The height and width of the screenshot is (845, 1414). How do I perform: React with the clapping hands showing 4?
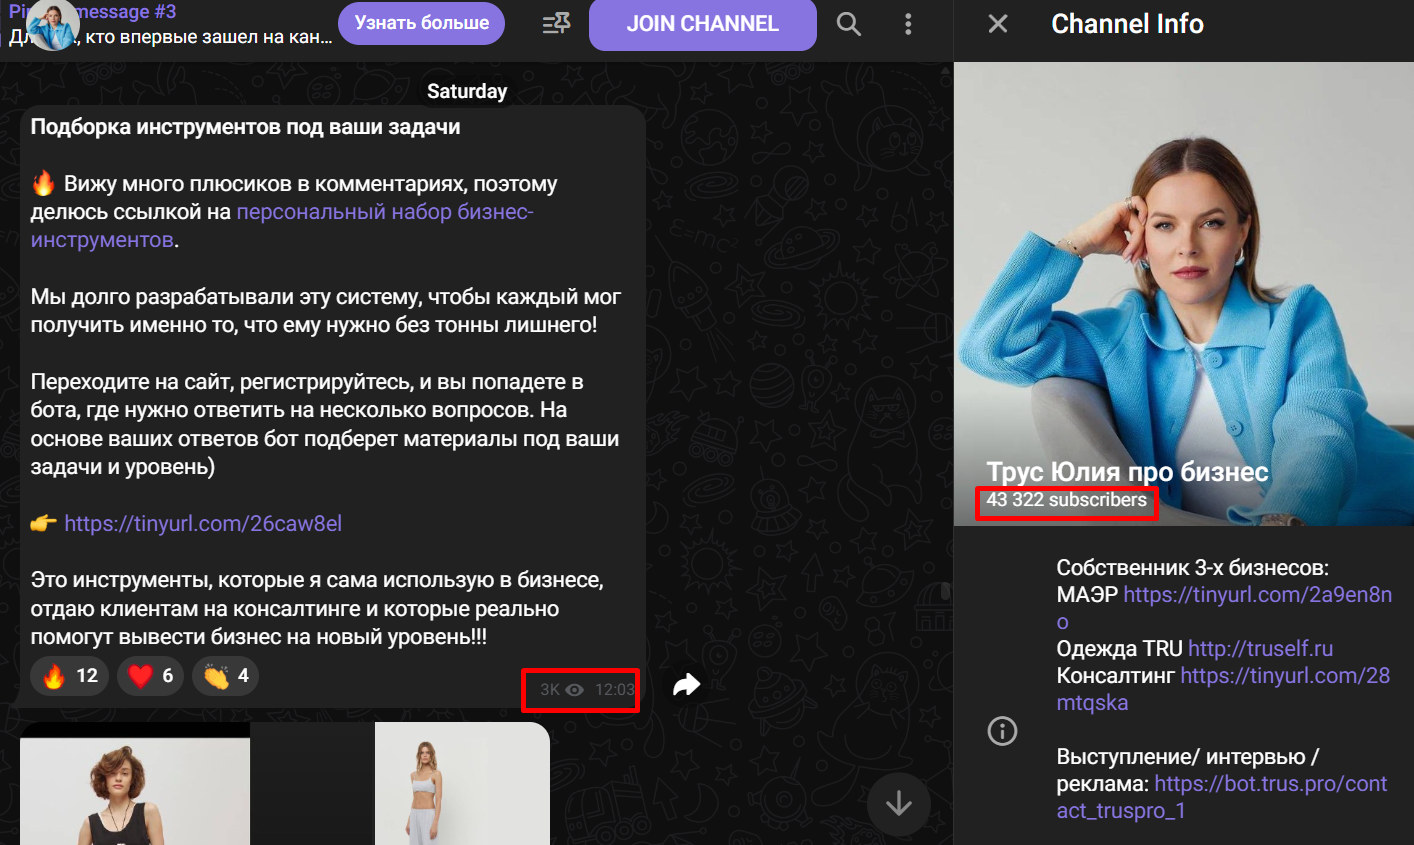click(x=226, y=676)
